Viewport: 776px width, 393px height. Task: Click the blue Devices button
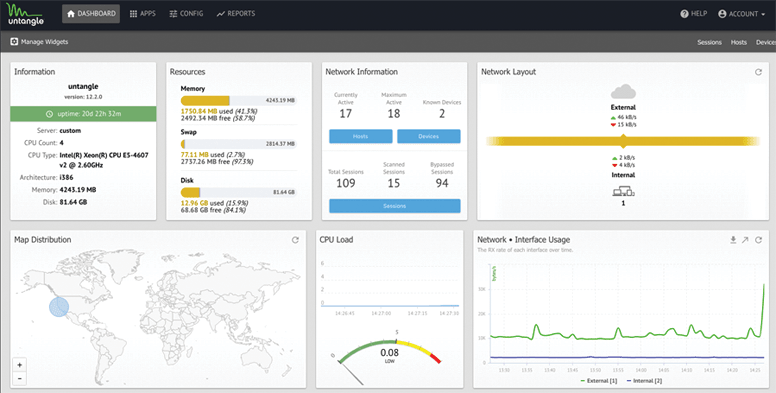click(x=429, y=137)
